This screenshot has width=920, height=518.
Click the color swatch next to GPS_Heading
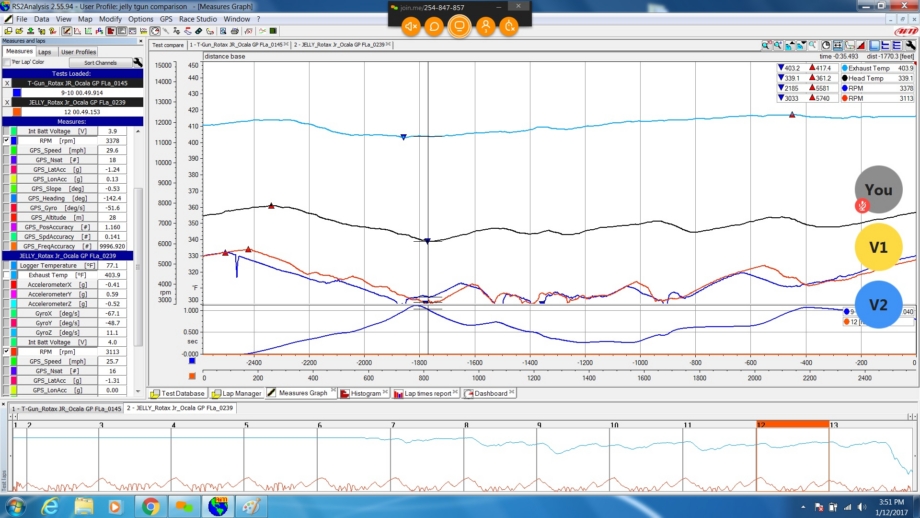[14, 198]
